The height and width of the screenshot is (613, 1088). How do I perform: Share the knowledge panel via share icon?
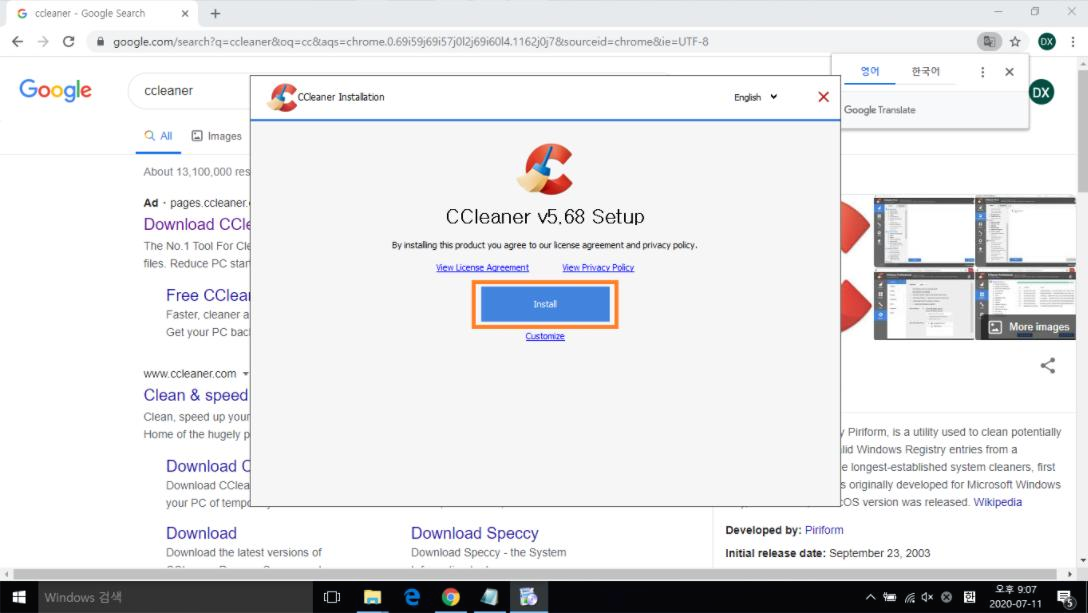(x=1048, y=366)
